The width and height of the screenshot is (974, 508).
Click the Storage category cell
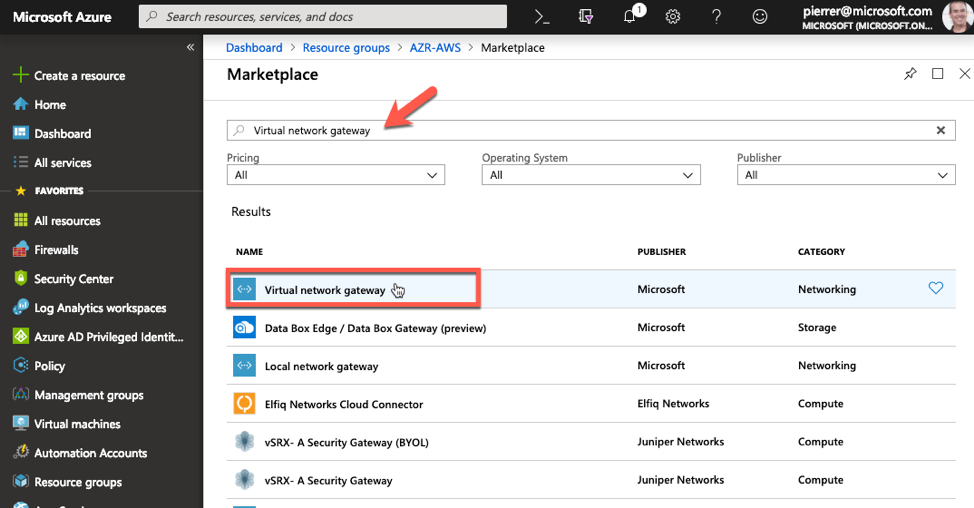click(817, 327)
